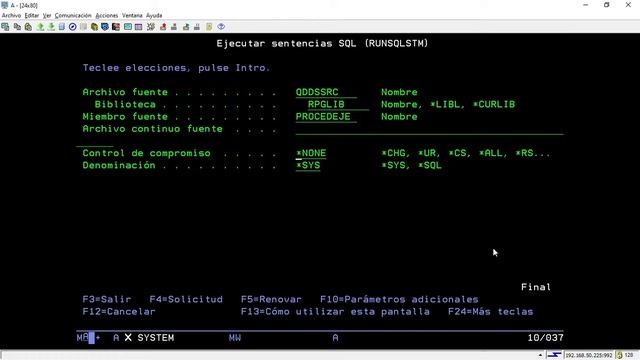Click the empty Archivo continuo fuente field
This screenshot has height=360, width=640.
pos(429,129)
